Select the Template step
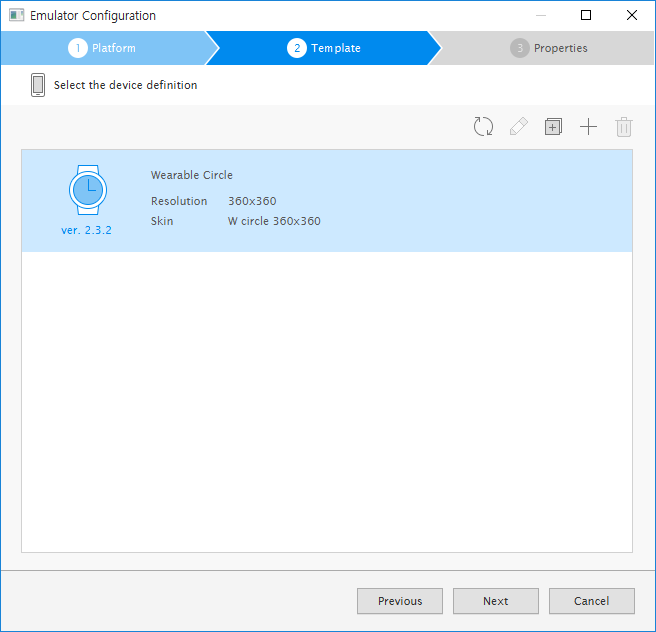The image size is (656, 632). [x=323, y=48]
